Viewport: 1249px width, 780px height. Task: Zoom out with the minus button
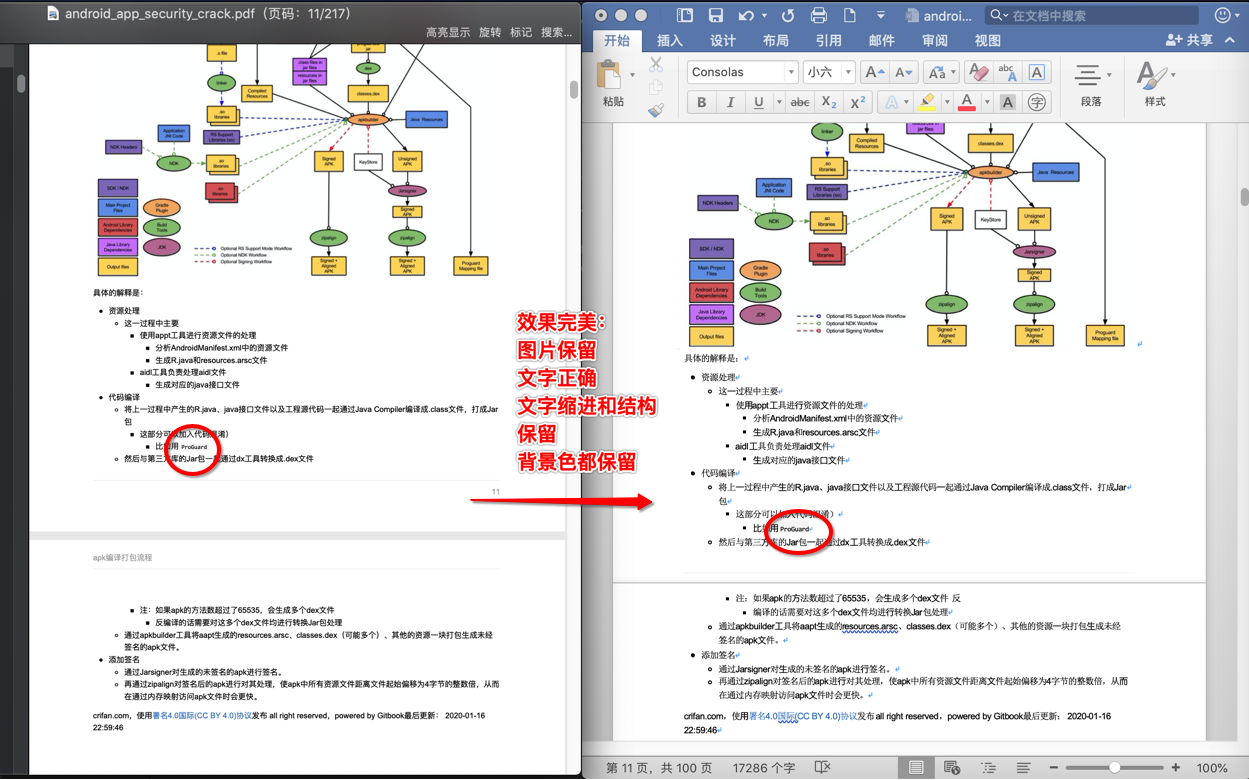(x=1053, y=768)
